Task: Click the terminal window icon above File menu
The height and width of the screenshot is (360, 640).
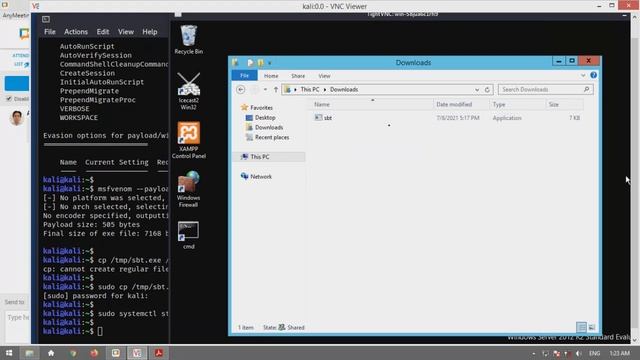Action: click(x=46, y=19)
